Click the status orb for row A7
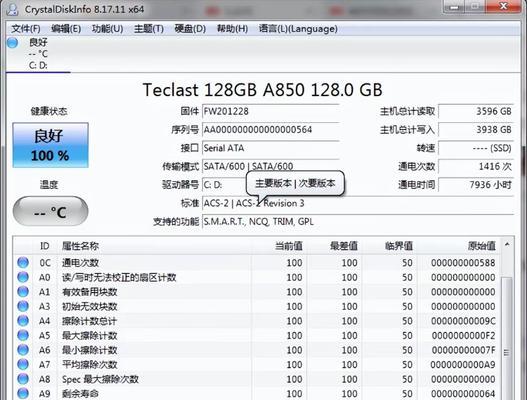The image size is (527, 400). (x=23, y=364)
